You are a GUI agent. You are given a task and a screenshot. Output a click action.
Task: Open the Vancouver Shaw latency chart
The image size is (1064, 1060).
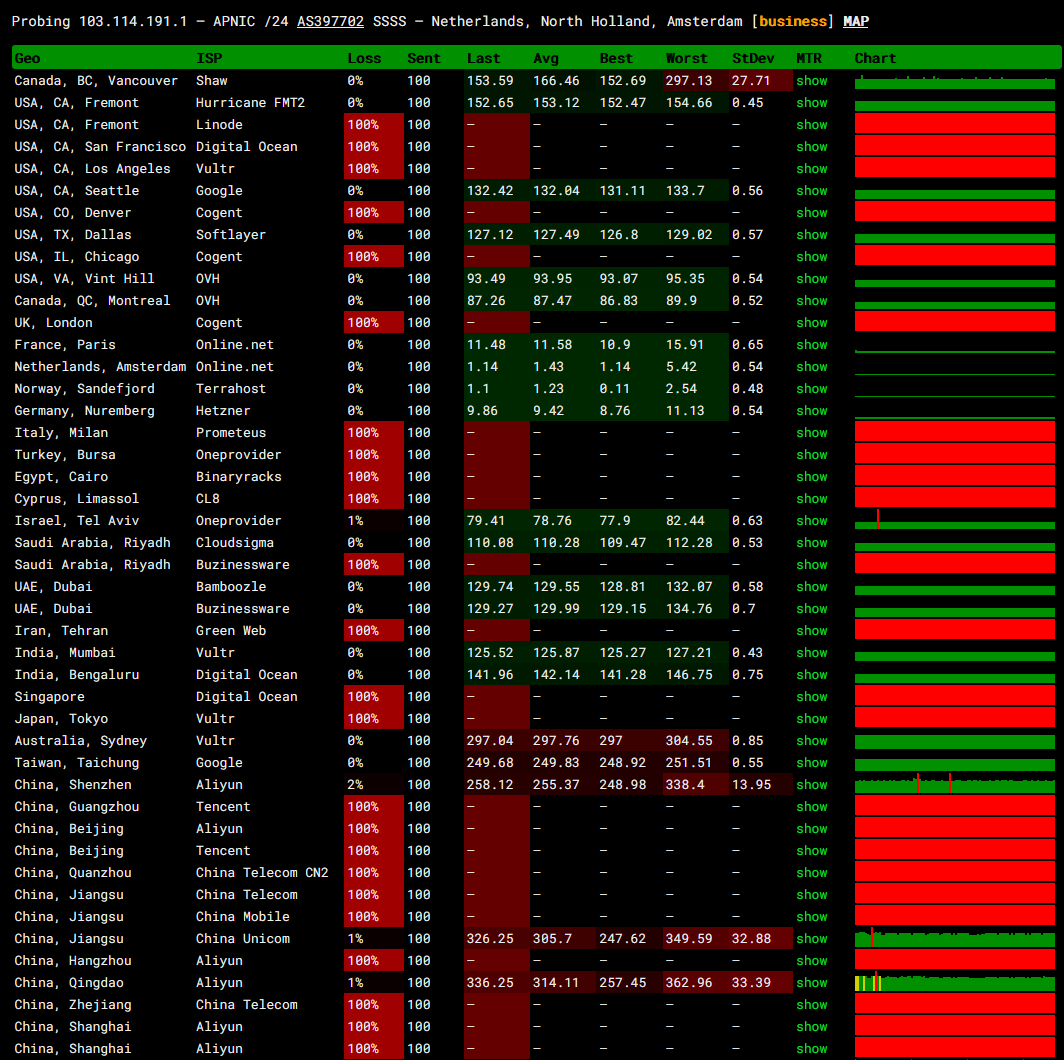[x=955, y=81]
